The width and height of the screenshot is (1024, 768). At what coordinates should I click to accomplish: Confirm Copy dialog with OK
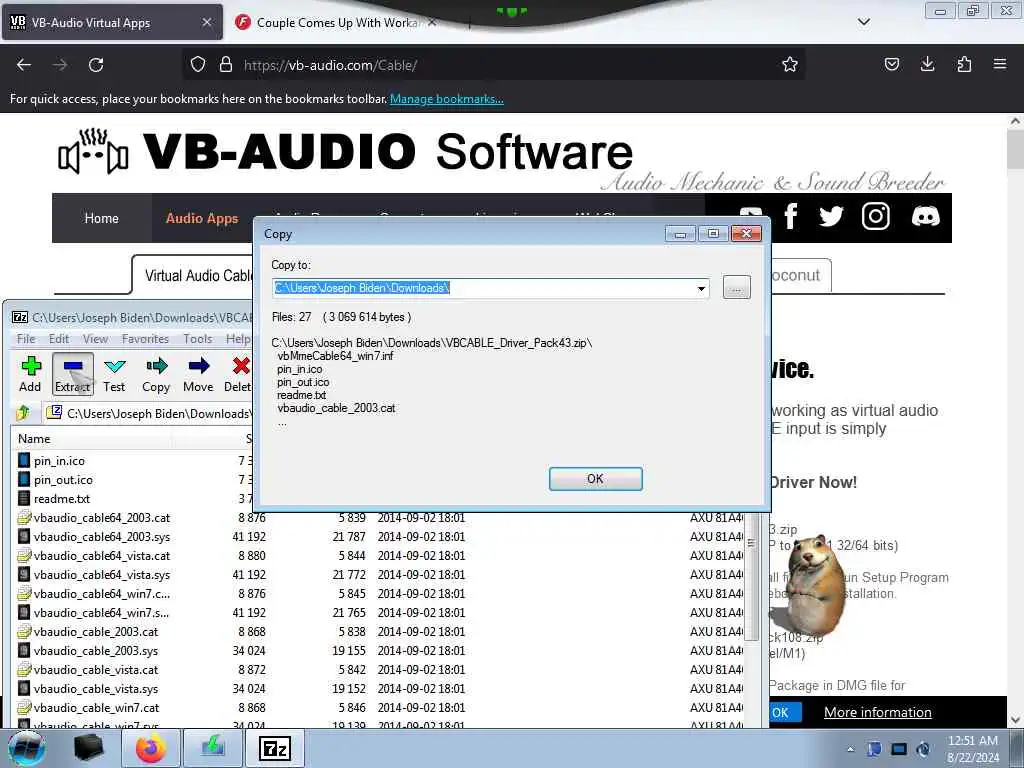pos(596,479)
